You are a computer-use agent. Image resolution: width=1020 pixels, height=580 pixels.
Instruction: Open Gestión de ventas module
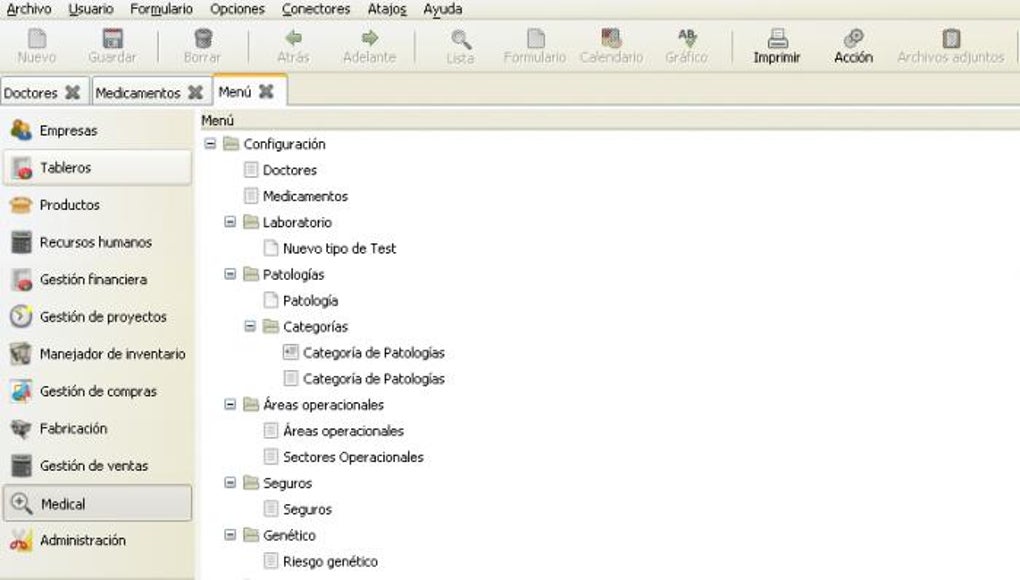pyautogui.click(x=98, y=466)
